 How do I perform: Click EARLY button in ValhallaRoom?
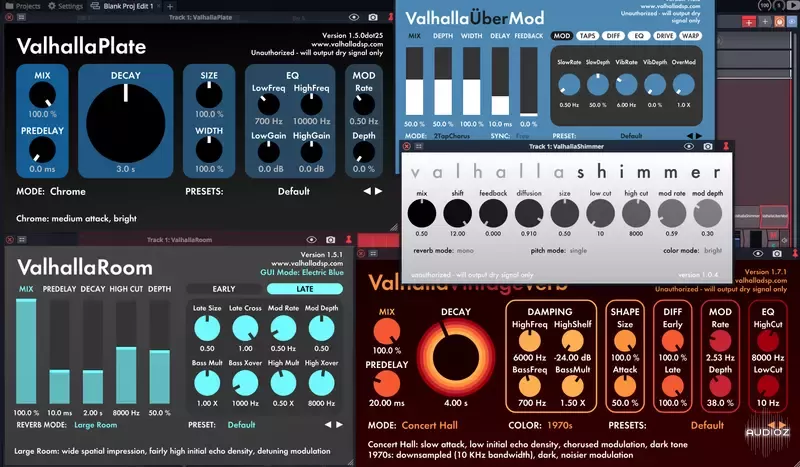pyautogui.click(x=224, y=289)
